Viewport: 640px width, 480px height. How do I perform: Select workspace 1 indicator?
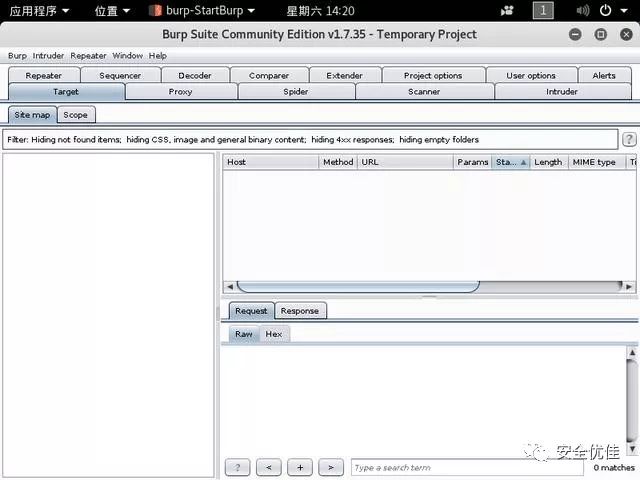[543, 11]
